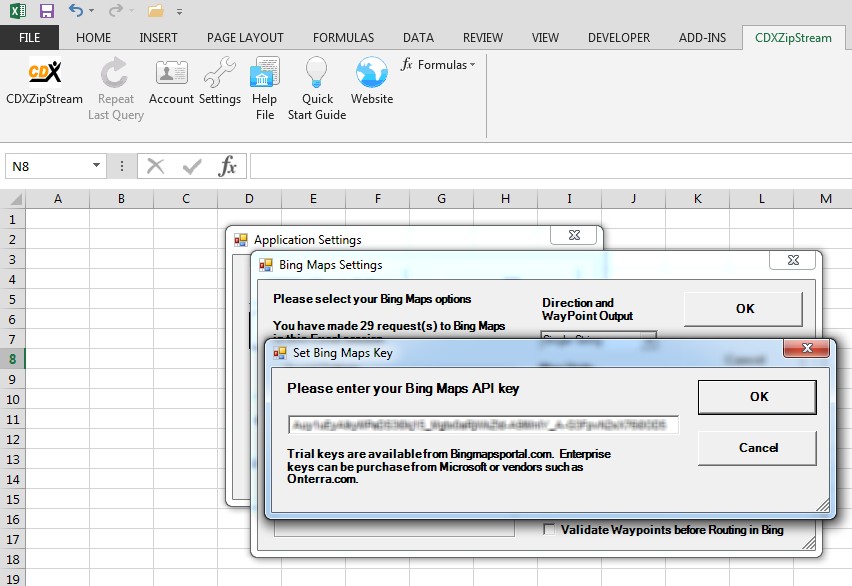Open the VIEW tab
852x586 pixels.
click(x=545, y=38)
